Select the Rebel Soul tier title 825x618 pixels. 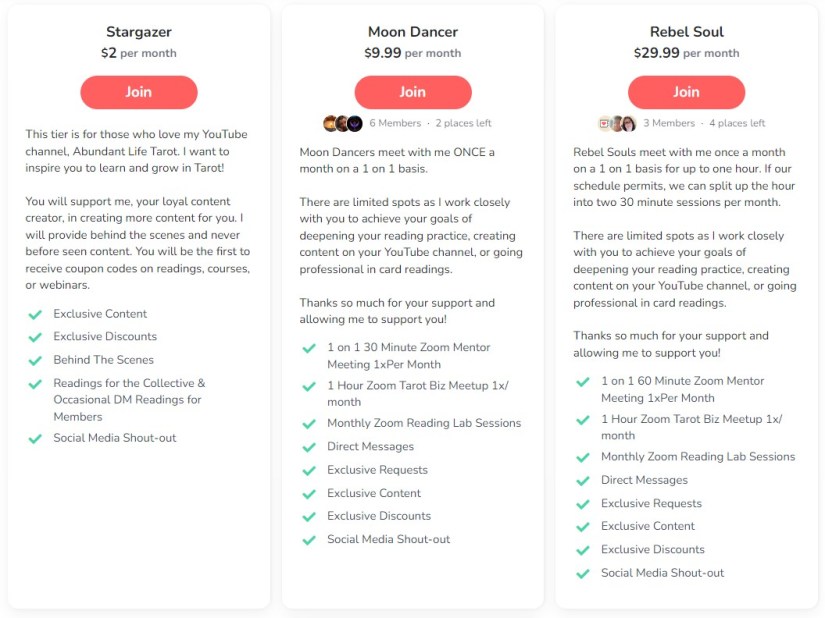686,32
